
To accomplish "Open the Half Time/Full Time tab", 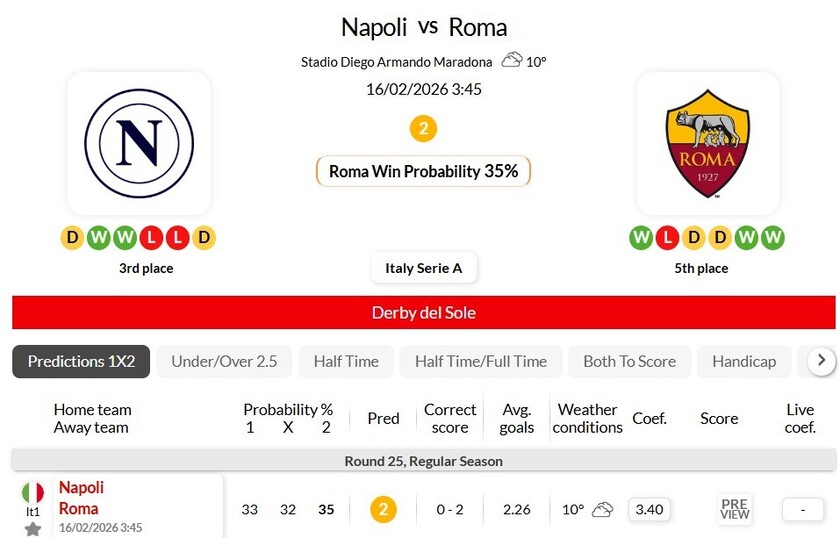I will (481, 361).
